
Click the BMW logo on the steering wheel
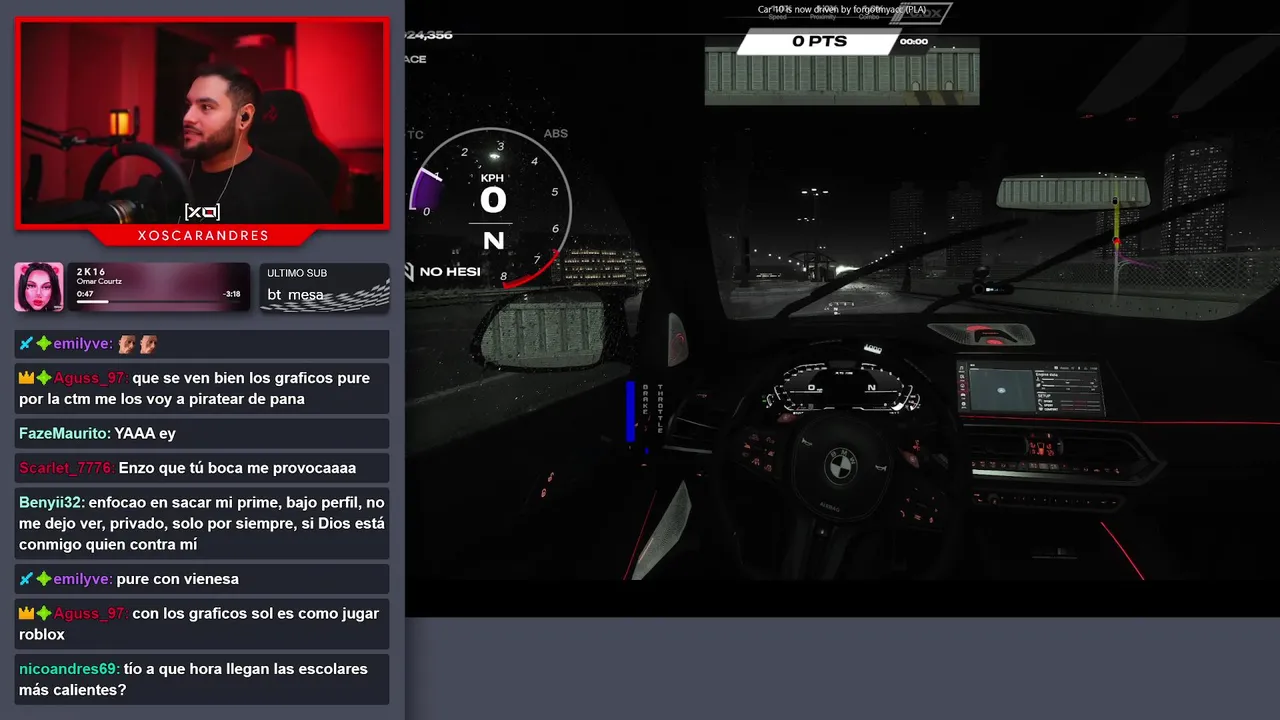click(x=840, y=466)
